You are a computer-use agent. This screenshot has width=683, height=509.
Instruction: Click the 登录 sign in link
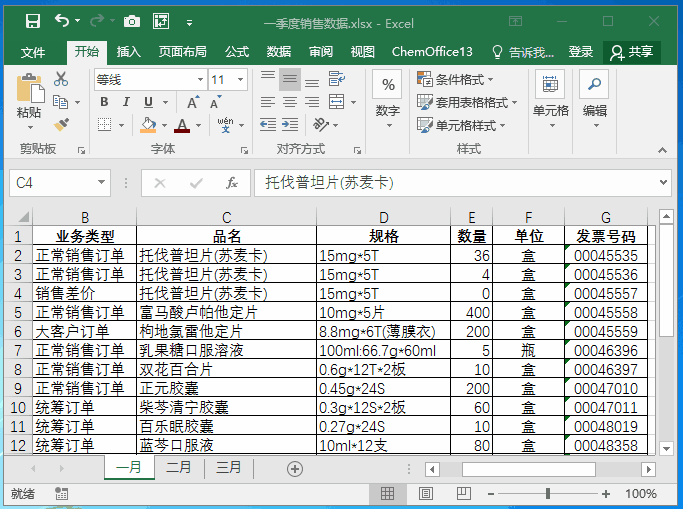tap(580, 52)
